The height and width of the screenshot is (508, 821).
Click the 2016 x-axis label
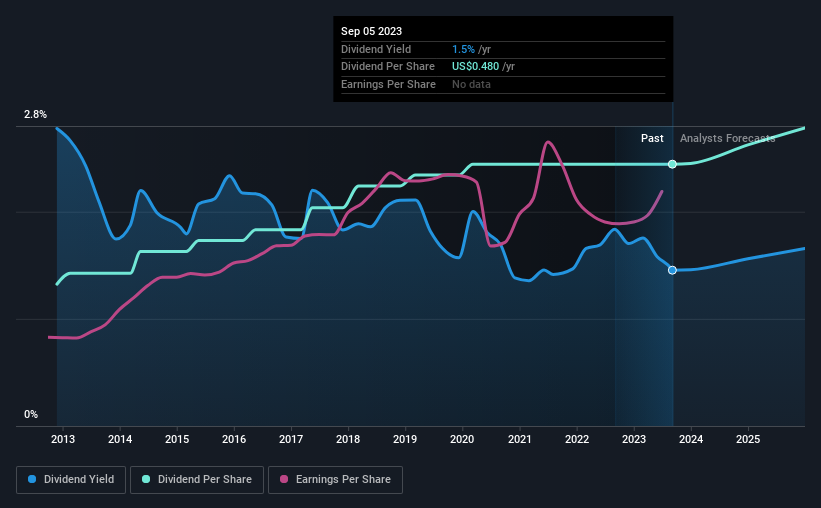point(234,439)
